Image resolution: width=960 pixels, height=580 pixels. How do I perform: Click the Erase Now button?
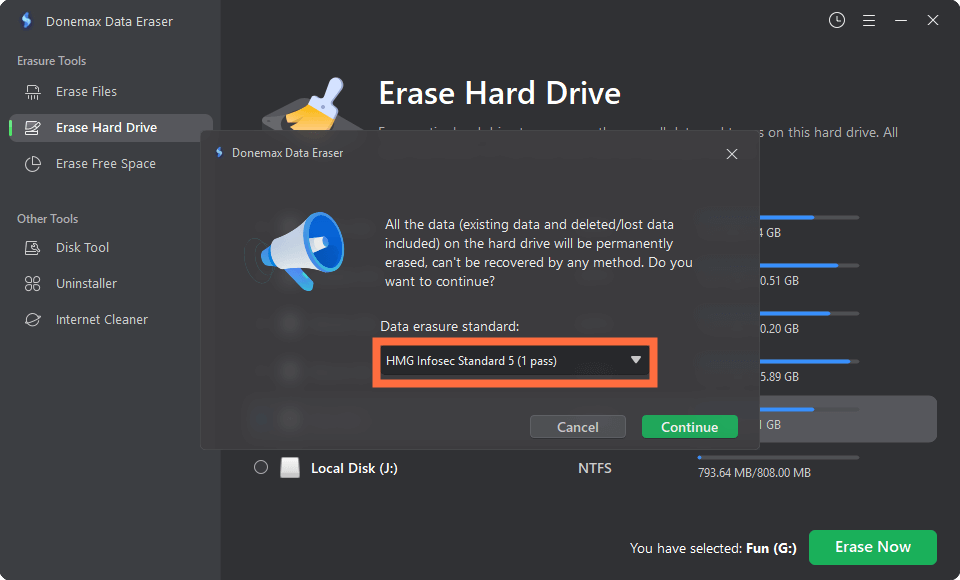coord(872,547)
